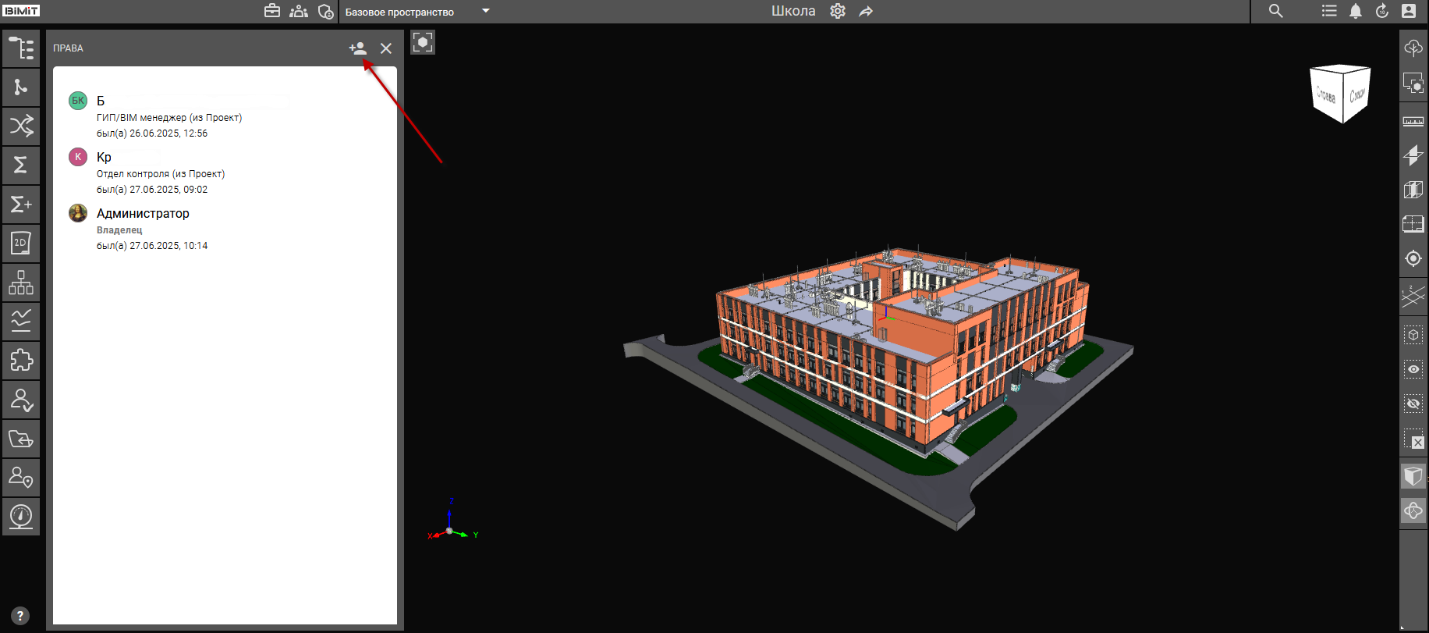Click the ruler measurement tool
1429x633 pixels.
(1413, 122)
